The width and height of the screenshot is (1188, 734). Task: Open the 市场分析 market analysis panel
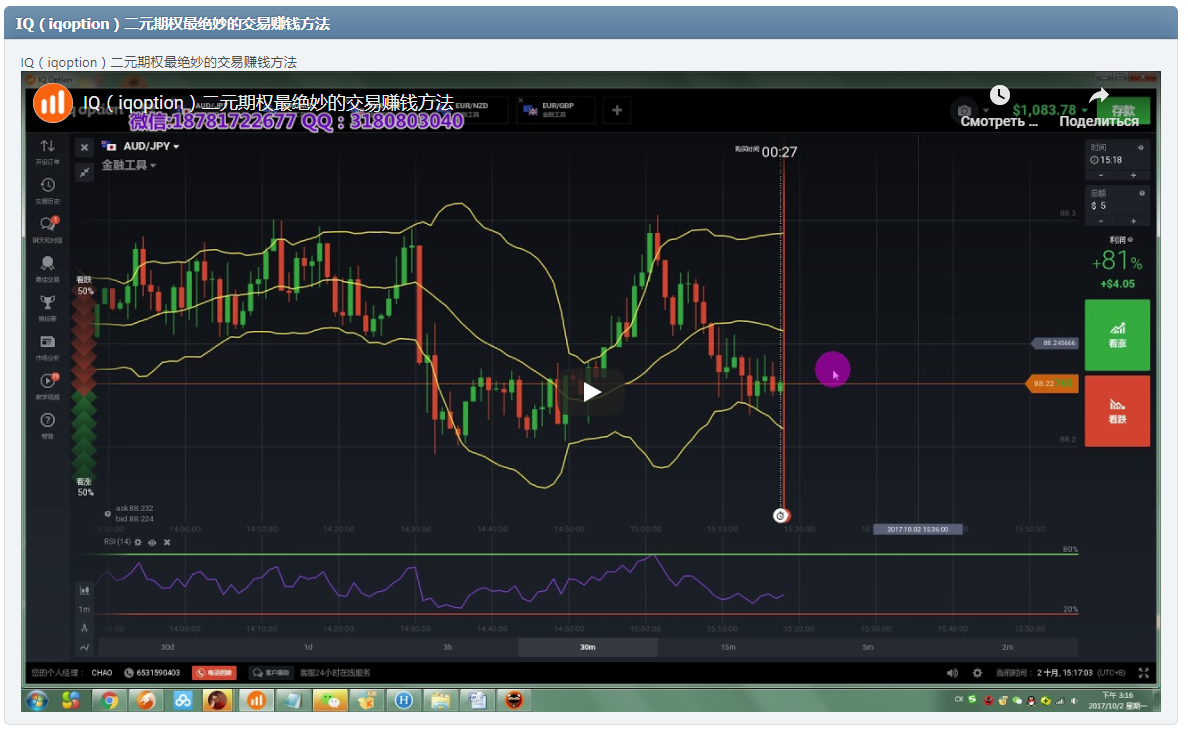47,341
